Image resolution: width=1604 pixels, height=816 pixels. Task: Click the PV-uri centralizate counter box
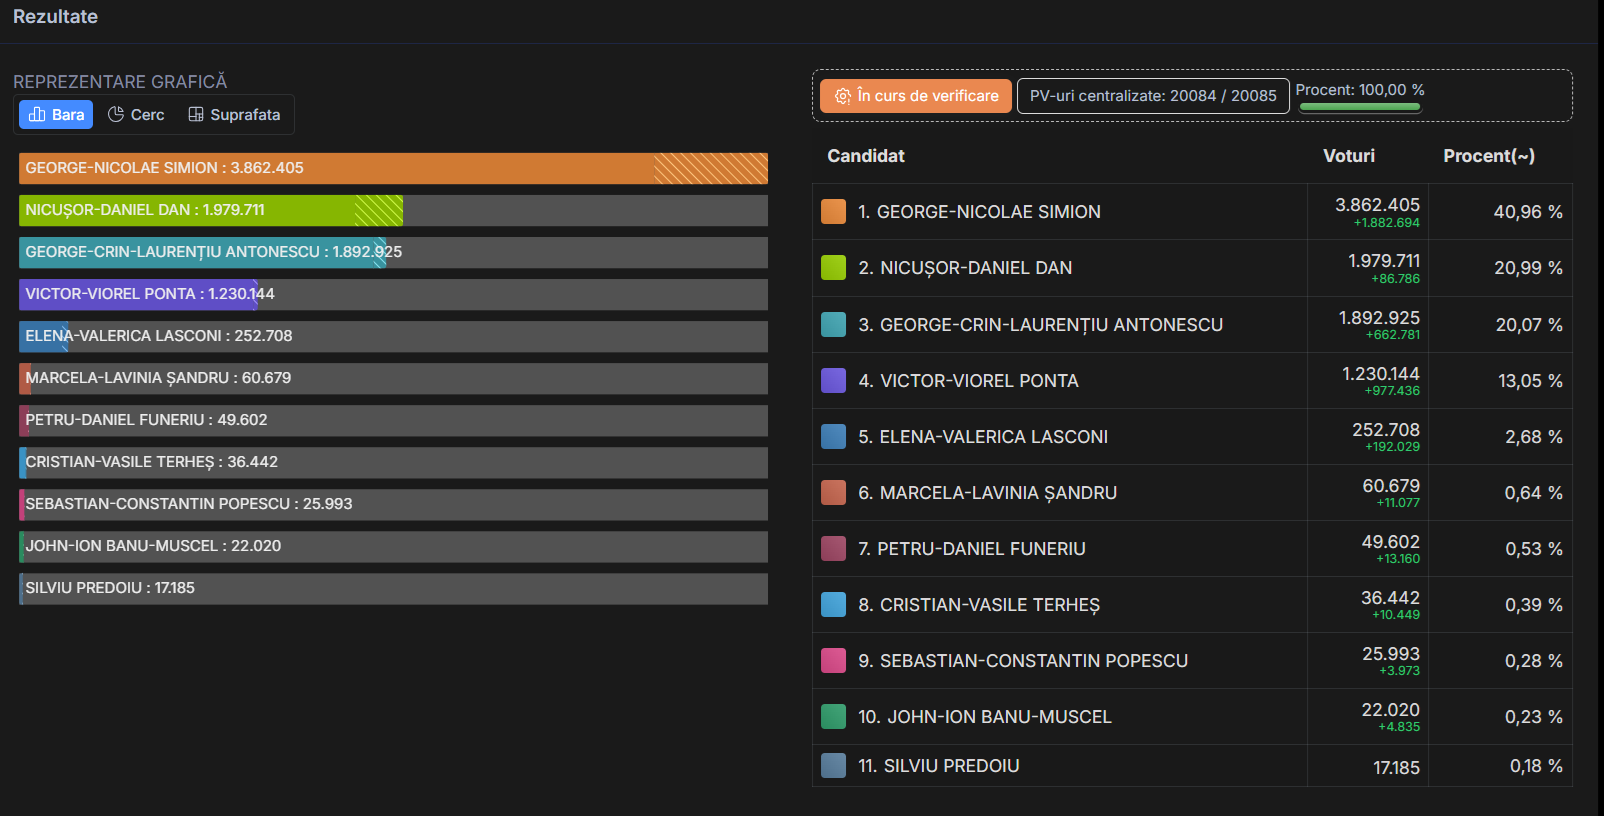1152,96
